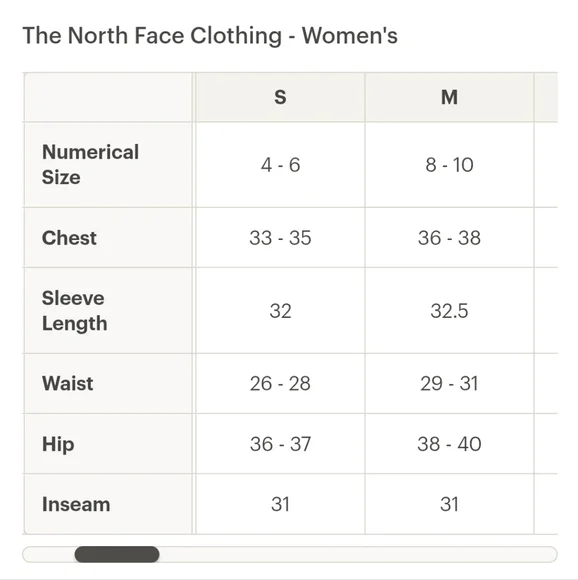Click the M size column header
Screen dimensions: 578x580
coord(449,97)
